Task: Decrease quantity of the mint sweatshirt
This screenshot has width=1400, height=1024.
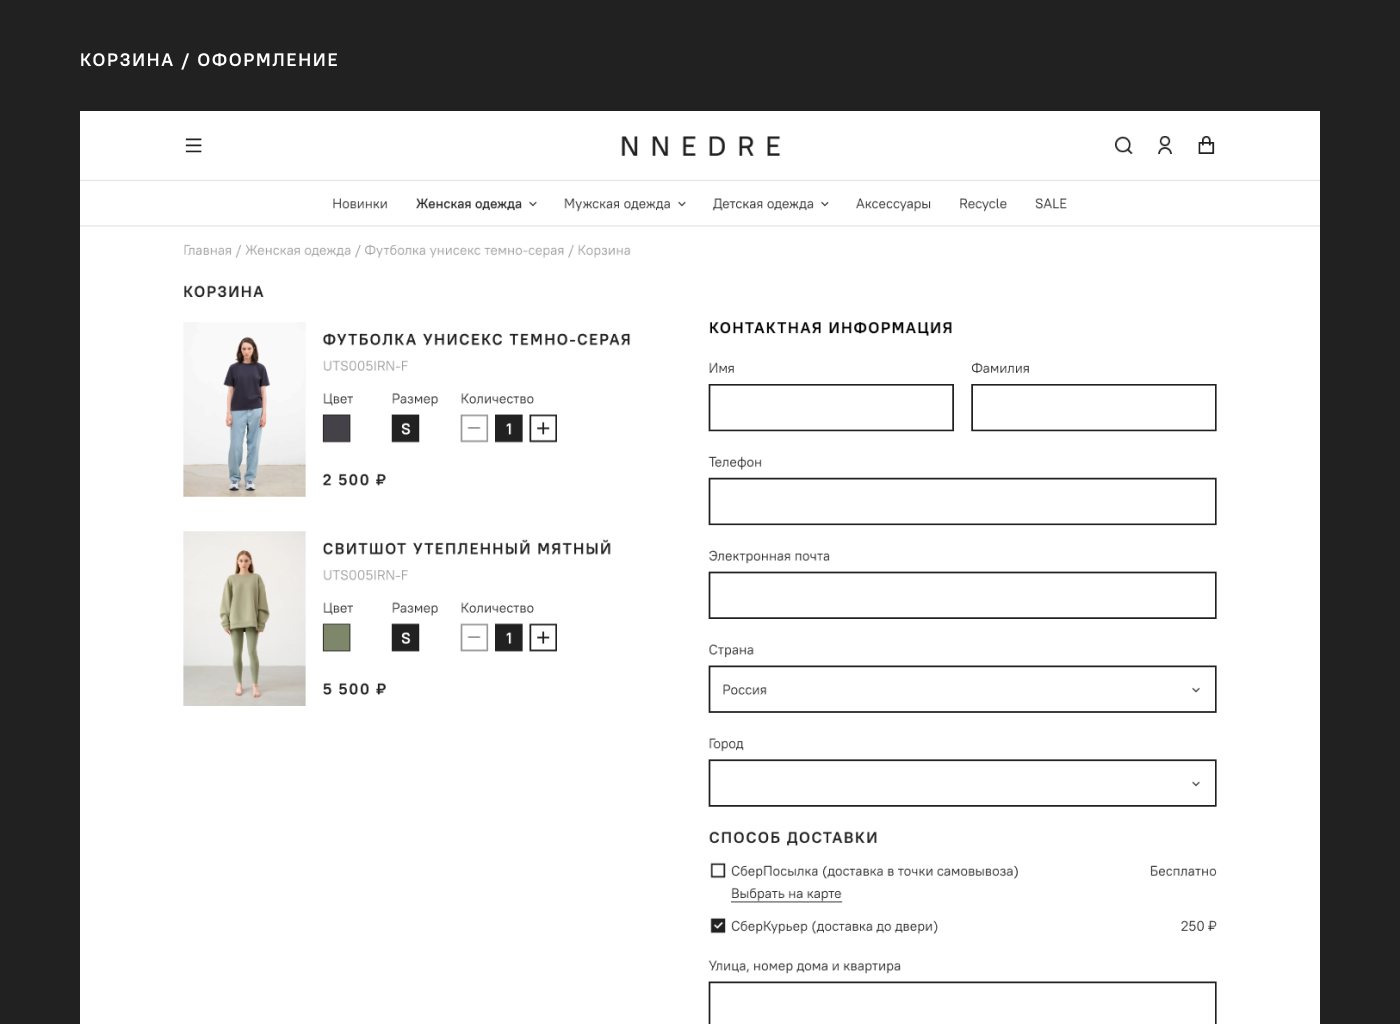Action: [474, 638]
